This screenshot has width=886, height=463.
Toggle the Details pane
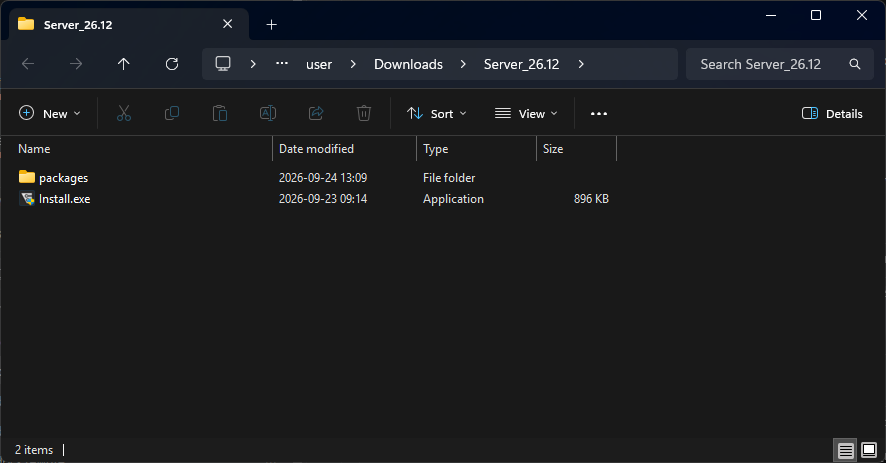click(832, 114)
